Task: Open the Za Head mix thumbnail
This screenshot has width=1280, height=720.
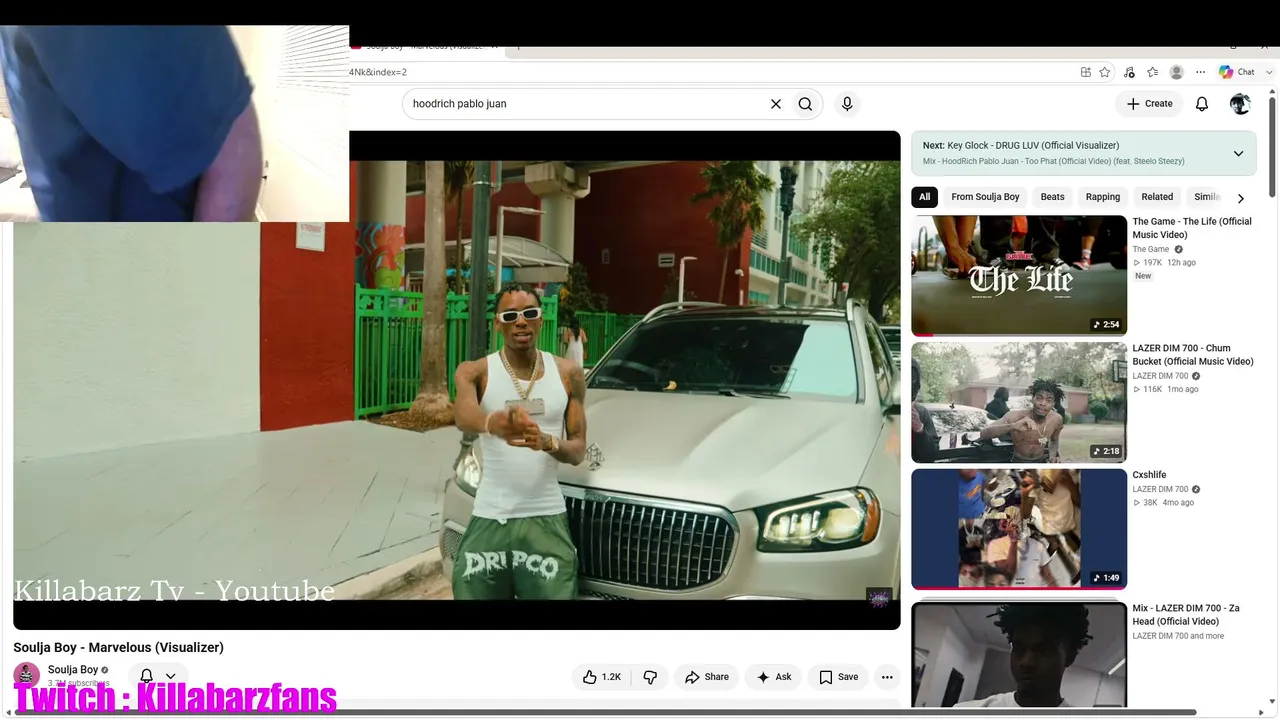Action: (x=1019, y=654)
